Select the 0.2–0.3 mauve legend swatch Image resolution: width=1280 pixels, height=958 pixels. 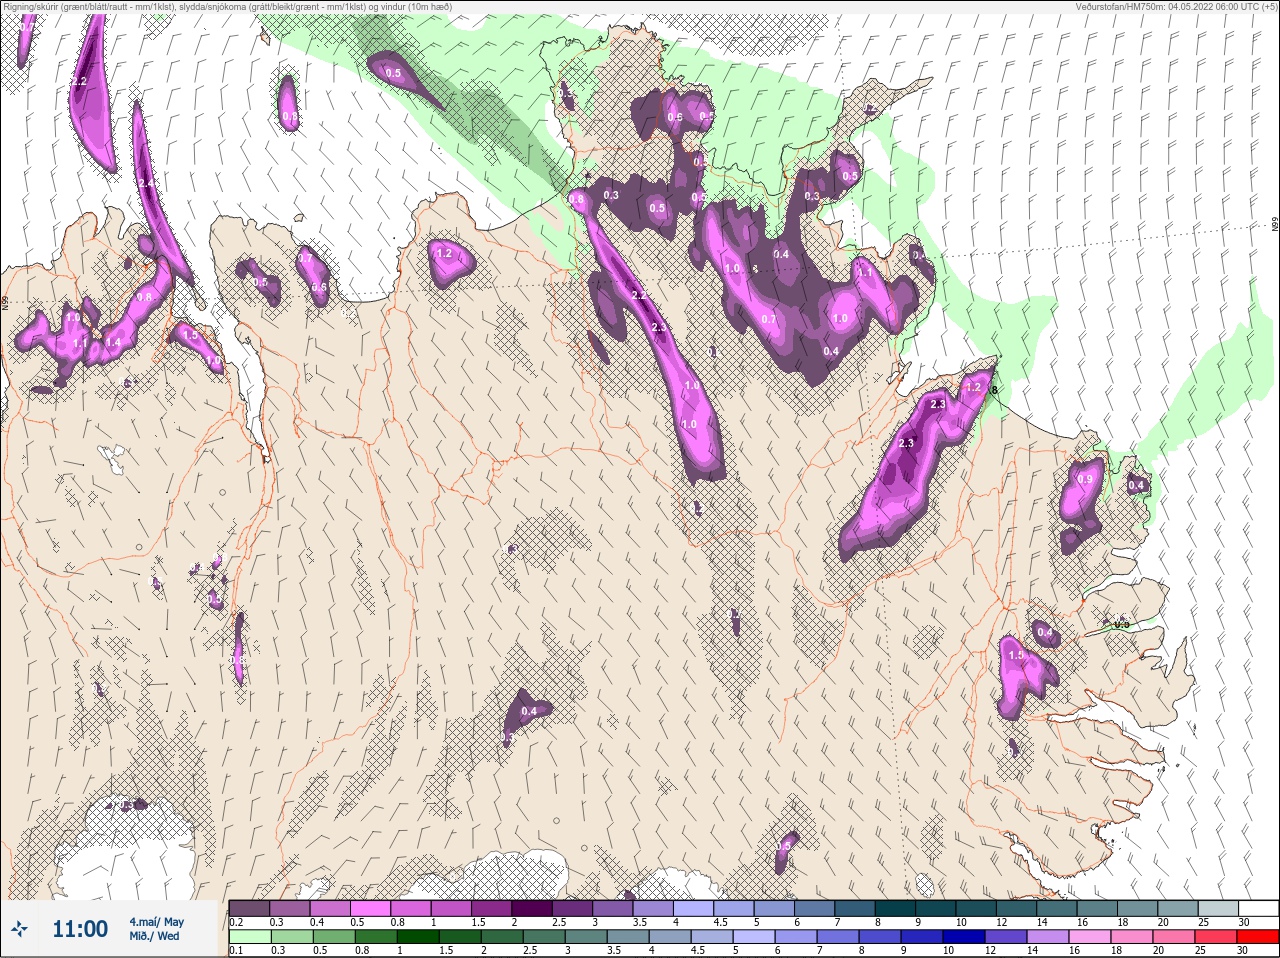249,908
